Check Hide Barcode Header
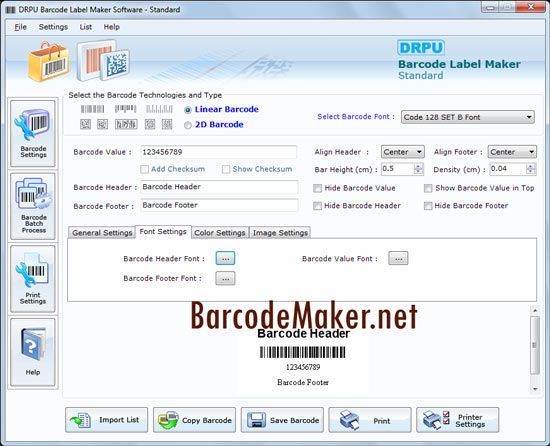 (317, 206)
